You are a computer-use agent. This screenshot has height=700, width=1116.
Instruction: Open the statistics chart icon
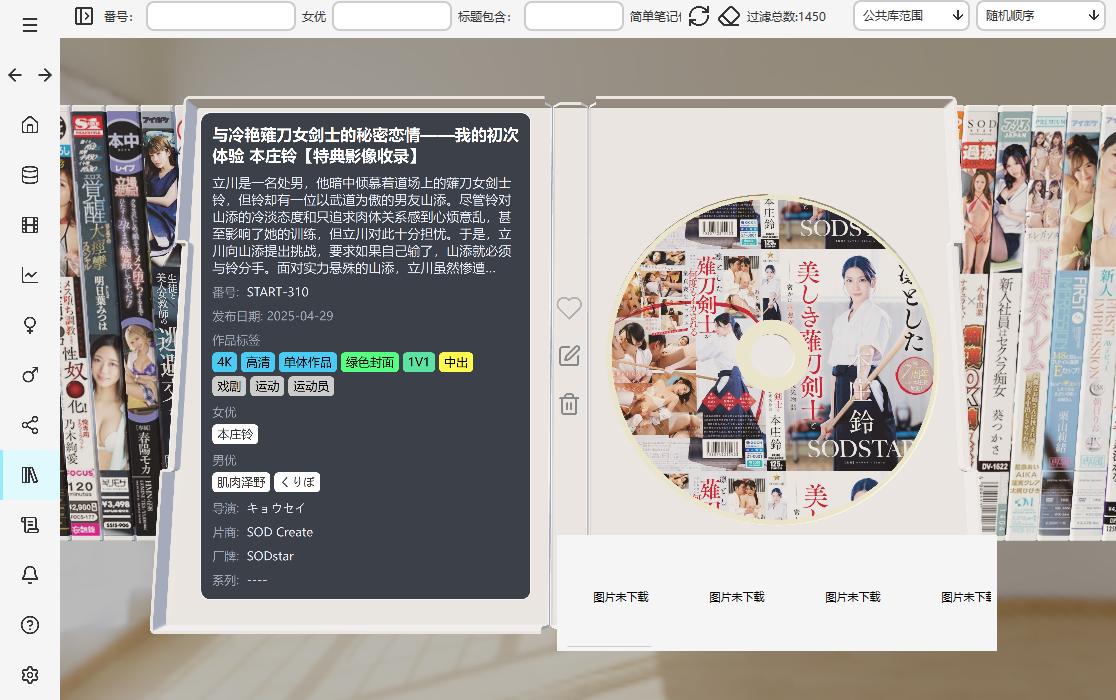pos(30,275)
